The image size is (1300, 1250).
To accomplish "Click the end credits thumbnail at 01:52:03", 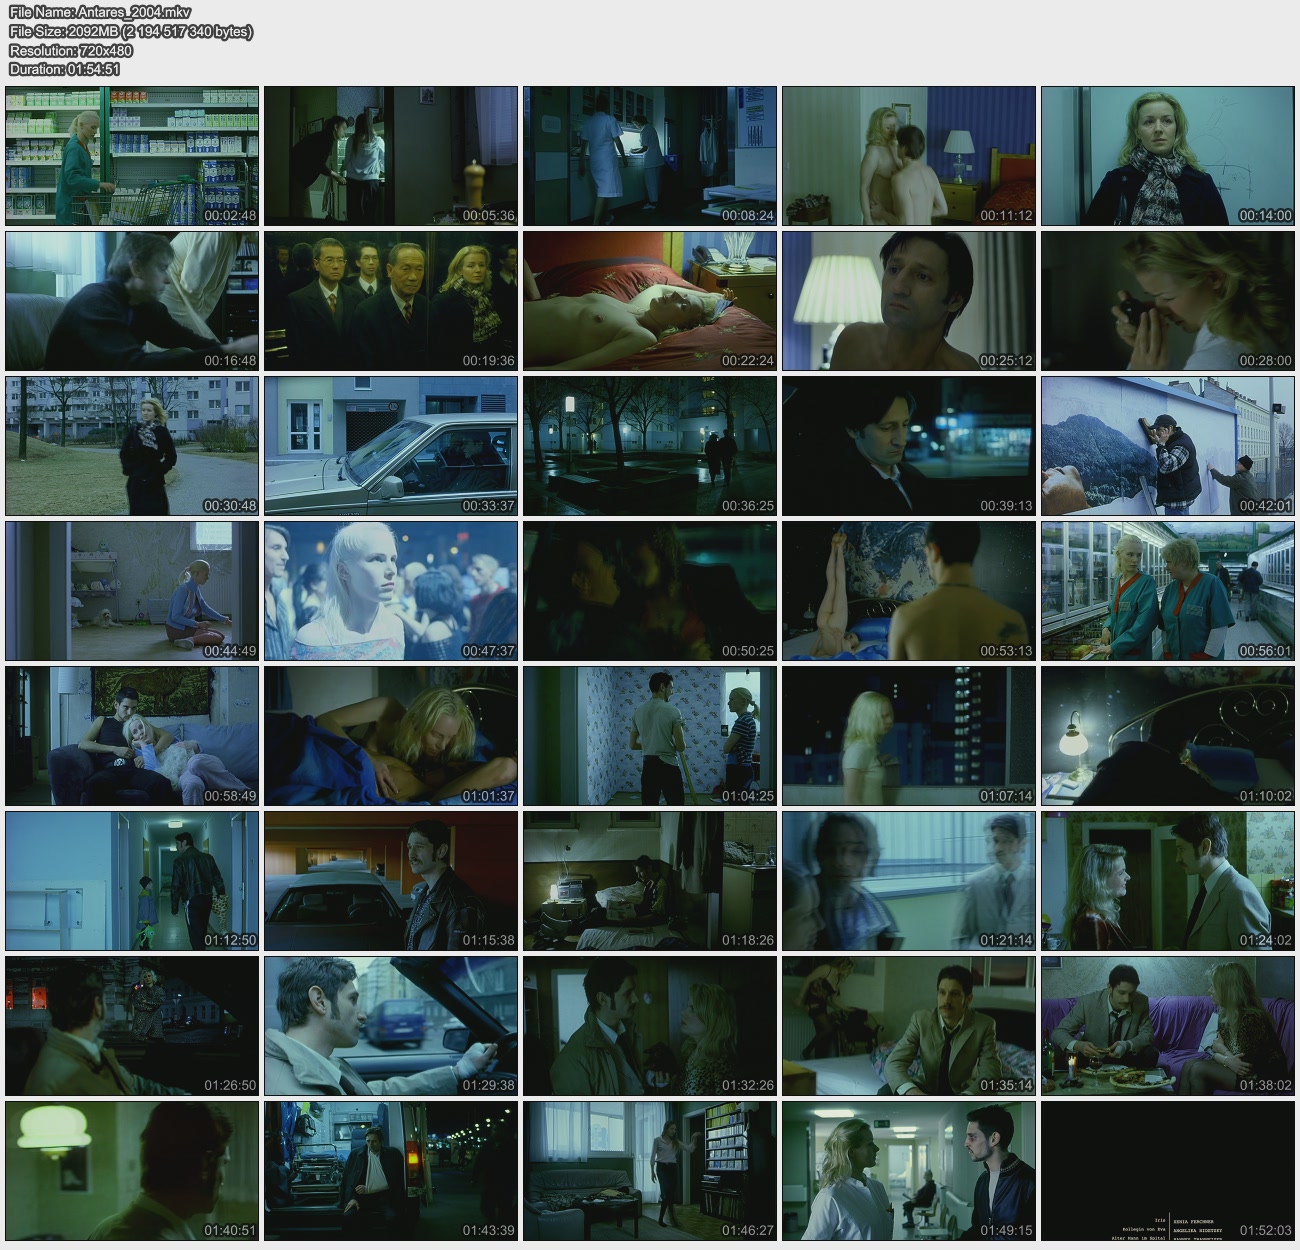I will (1168, 1171).
